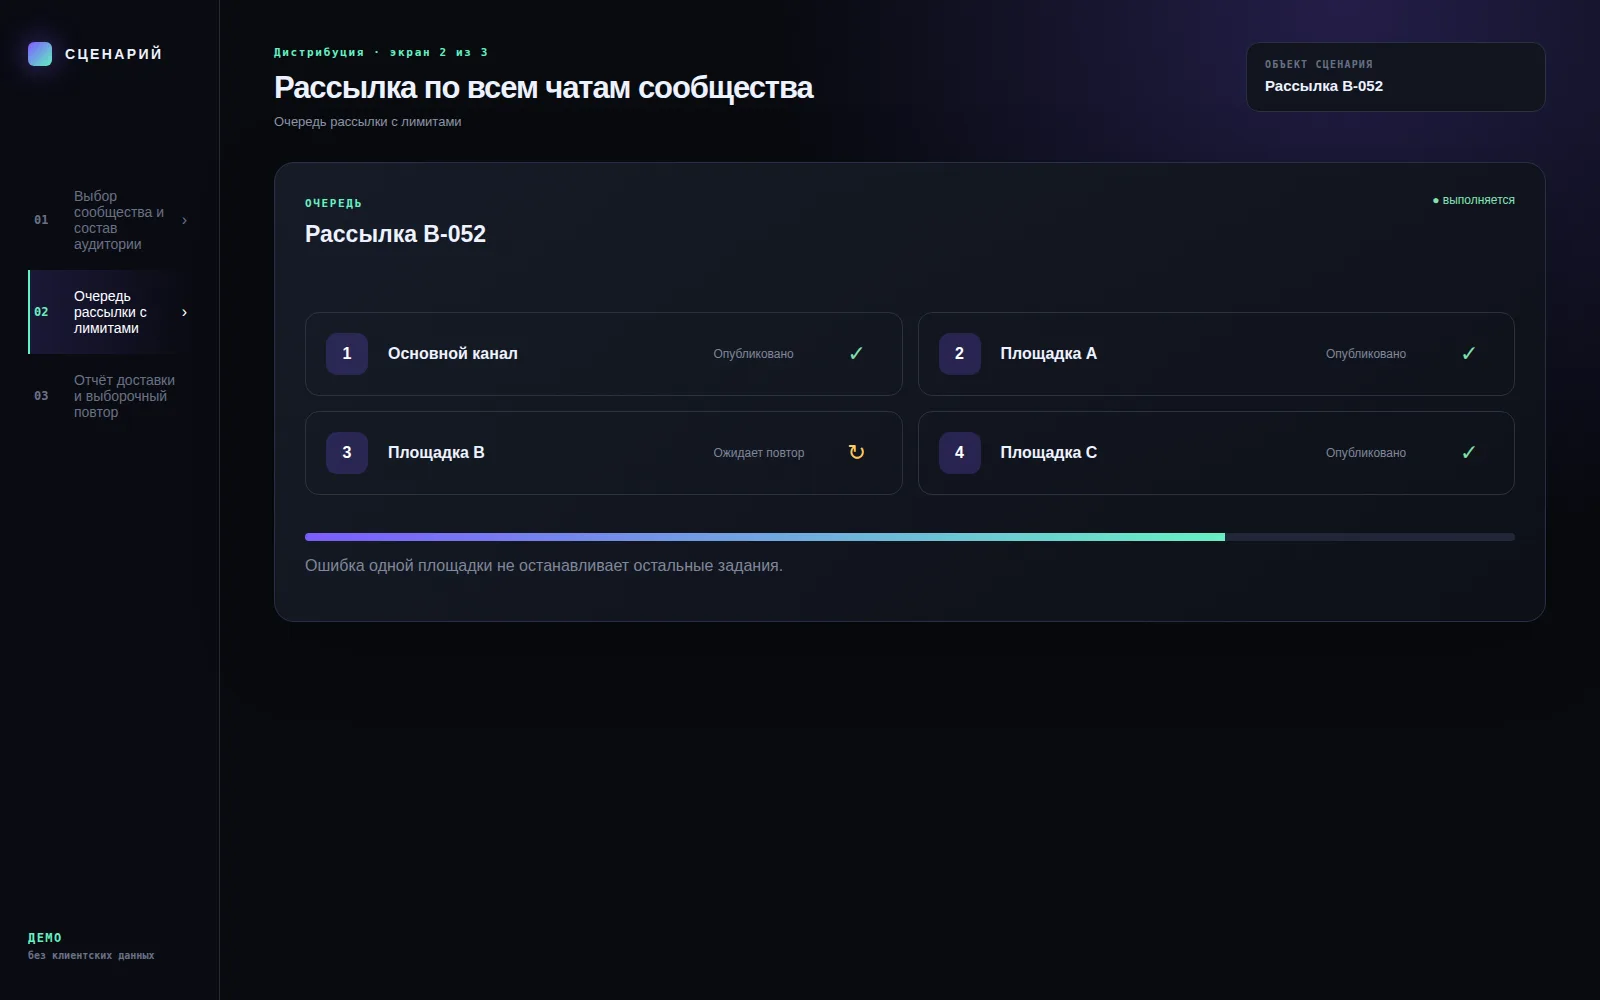Click the number 3 badge
The image size is (1600, 1000).
tap(347, 453)
